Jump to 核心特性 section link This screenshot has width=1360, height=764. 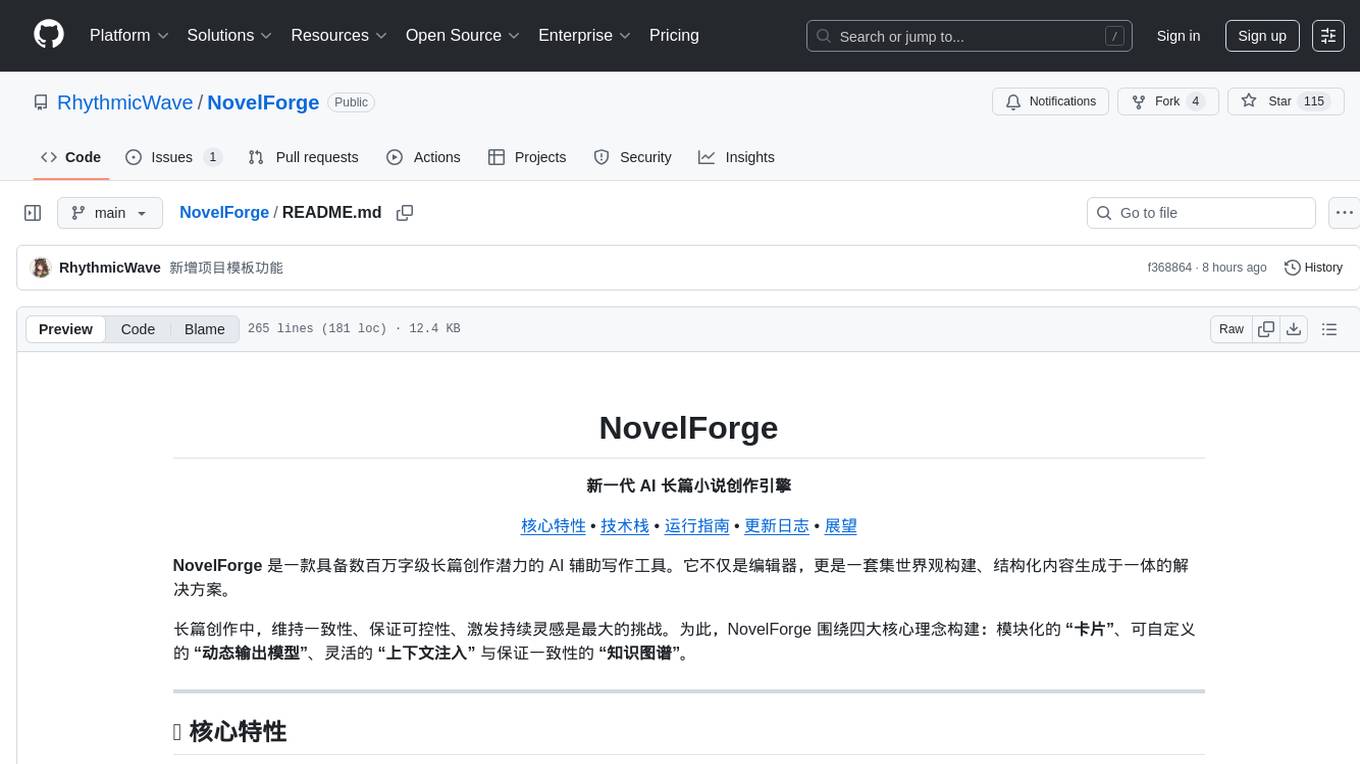(x=553, y=526)
